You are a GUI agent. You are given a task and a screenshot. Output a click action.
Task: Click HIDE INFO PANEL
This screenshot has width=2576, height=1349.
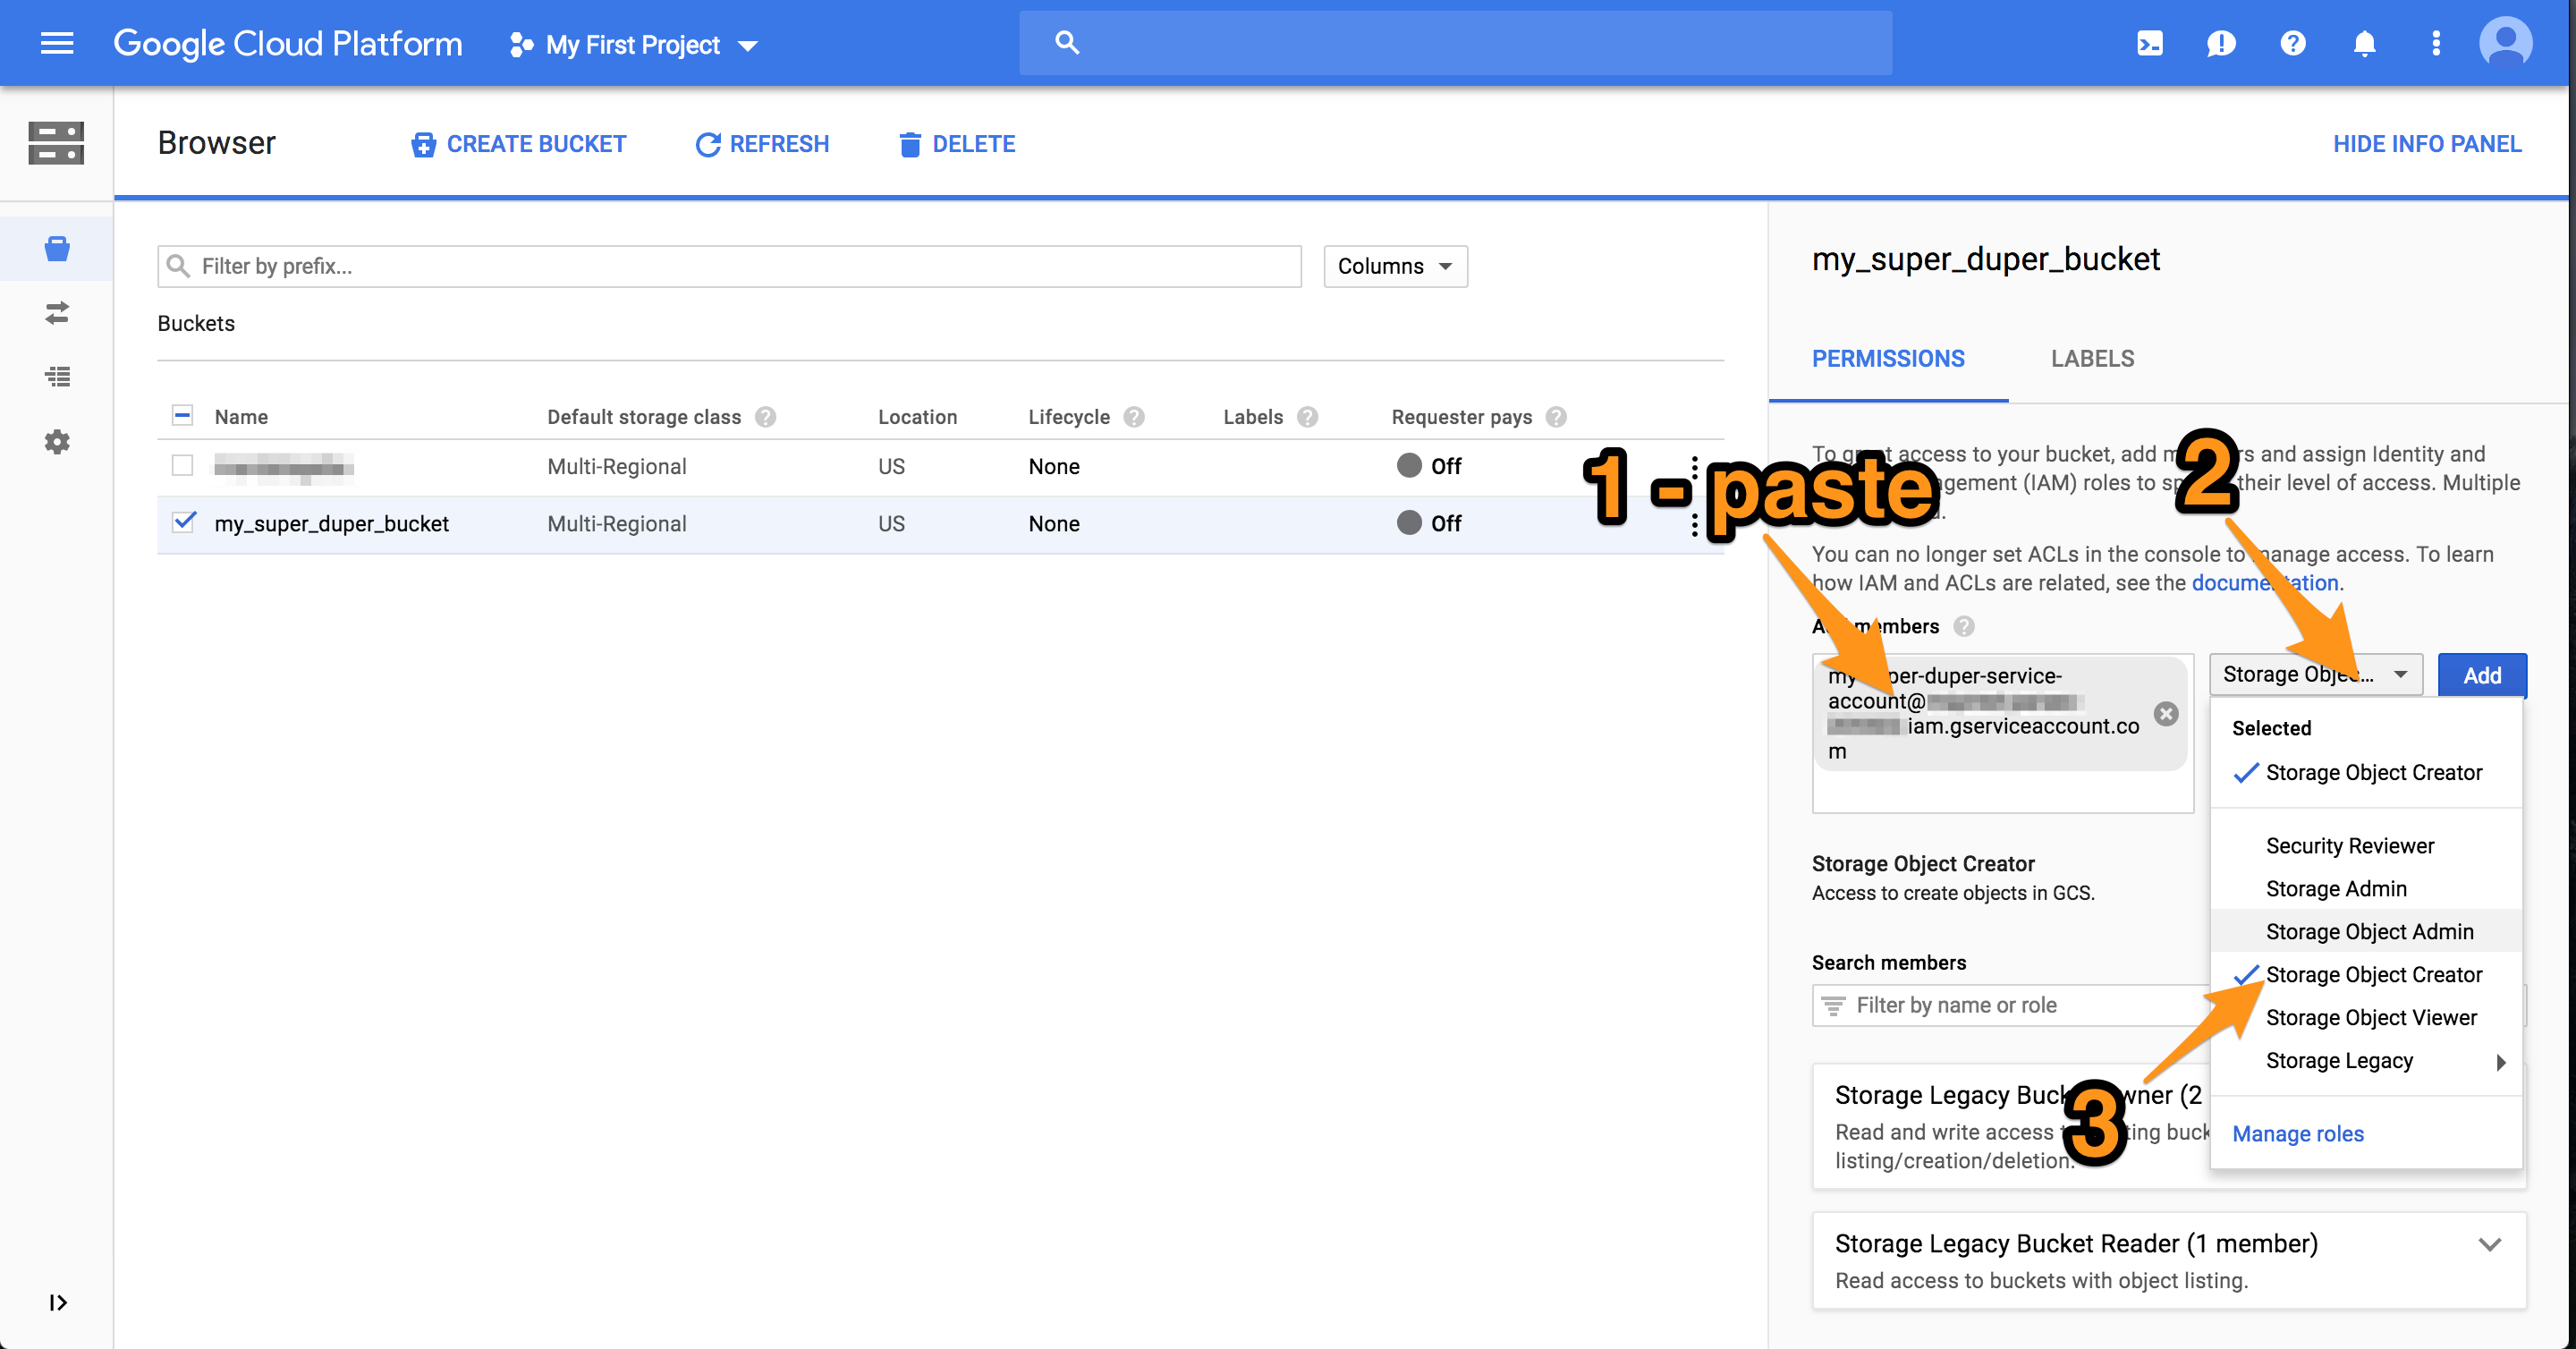2427,144
